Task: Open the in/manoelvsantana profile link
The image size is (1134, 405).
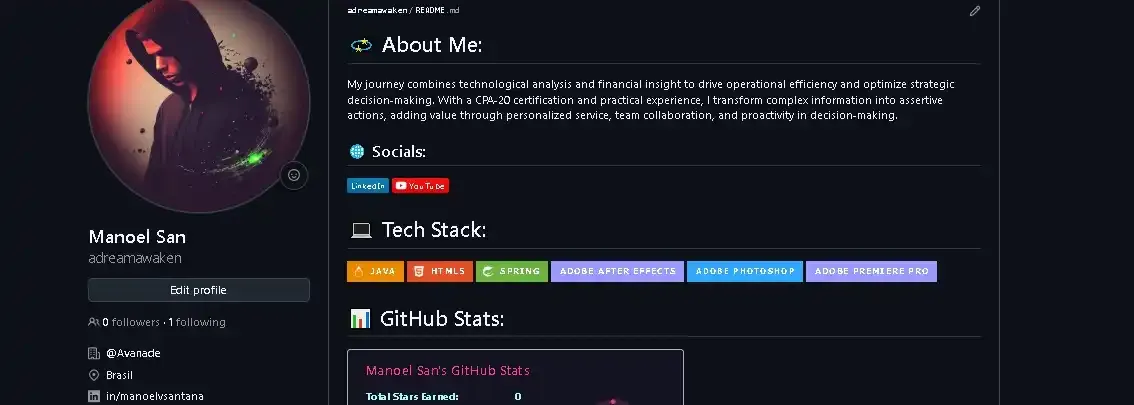Action: pyautogui.click(x=154, y=396)
